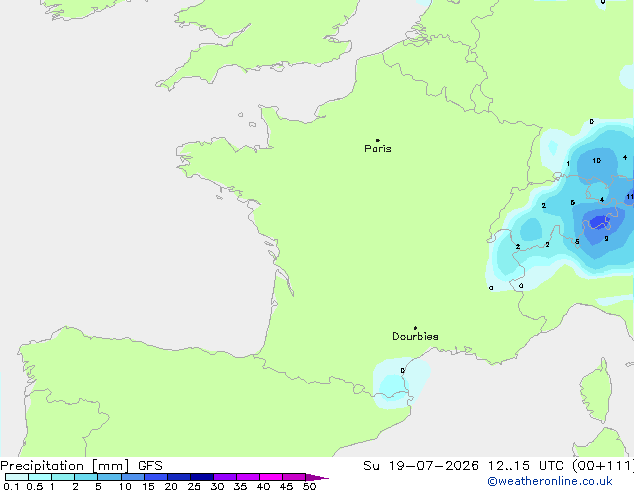Click the 'Precipitation [mm]' legend title
This screenshot has height=490, width=634.
(65, 466)
